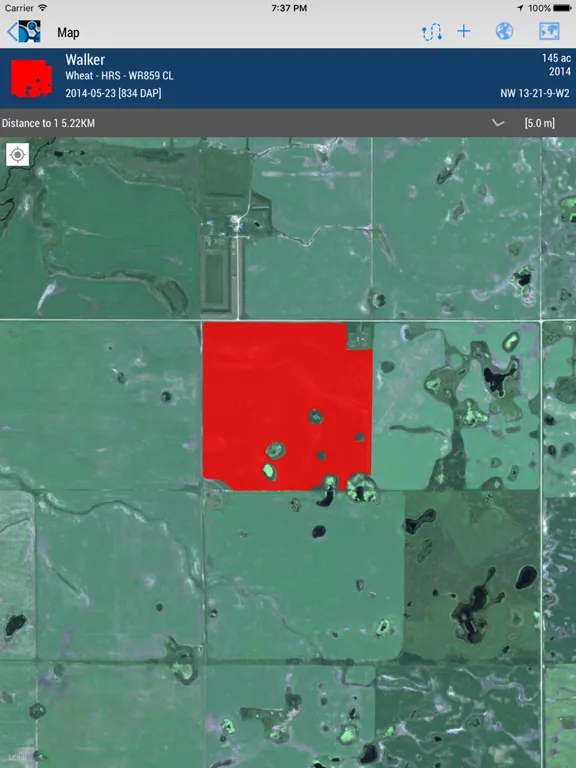The height and width of the screenshot is (768, 576).
Task: Tap the Distance to 1 5.22KM label
Action: (48, 123)
